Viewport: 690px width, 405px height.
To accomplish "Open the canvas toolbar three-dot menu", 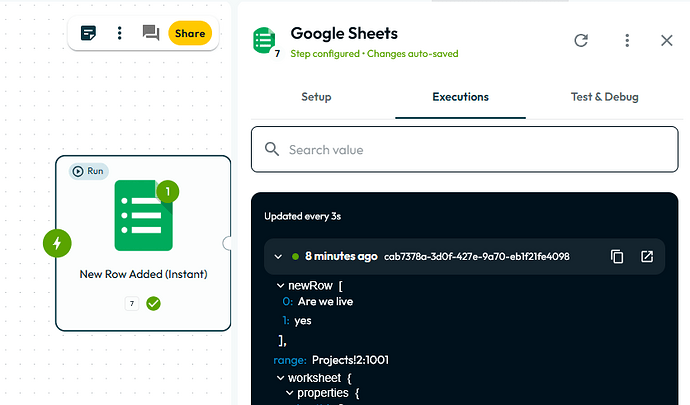I will [x=119, y=33].
